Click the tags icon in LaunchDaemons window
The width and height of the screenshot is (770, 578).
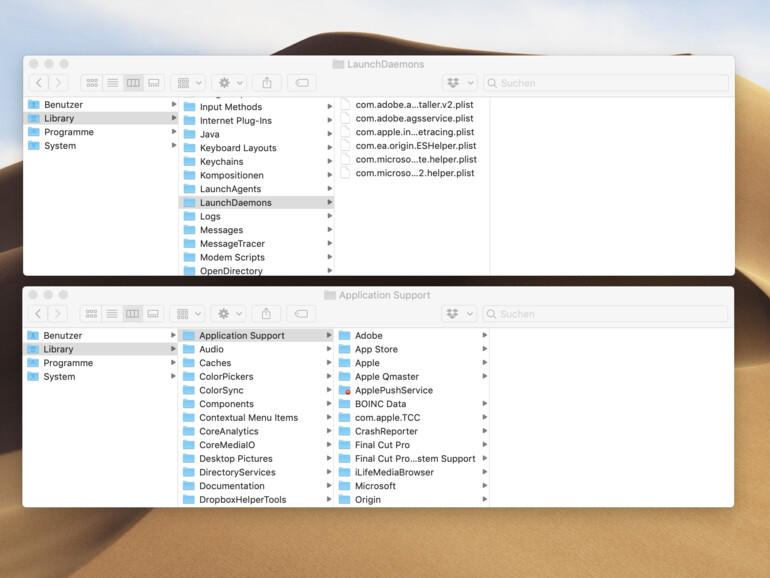[302, 83]
